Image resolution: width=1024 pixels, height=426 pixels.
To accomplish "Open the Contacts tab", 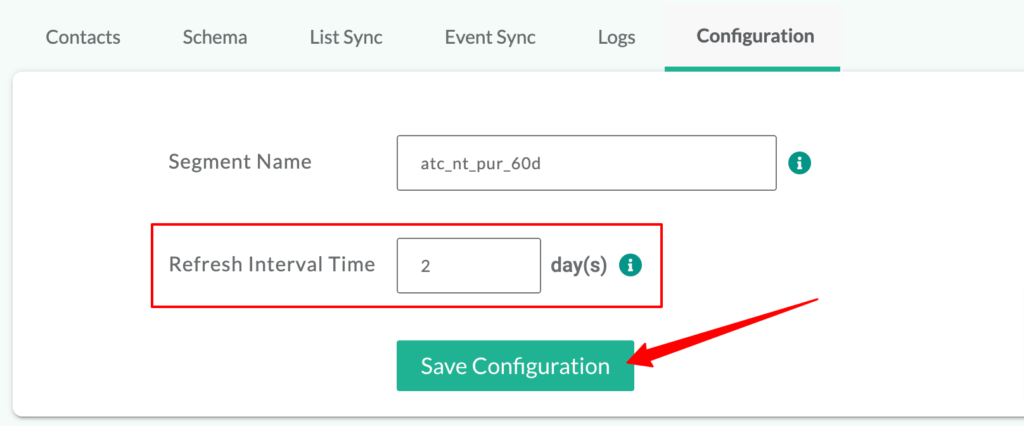I will 83,37.
